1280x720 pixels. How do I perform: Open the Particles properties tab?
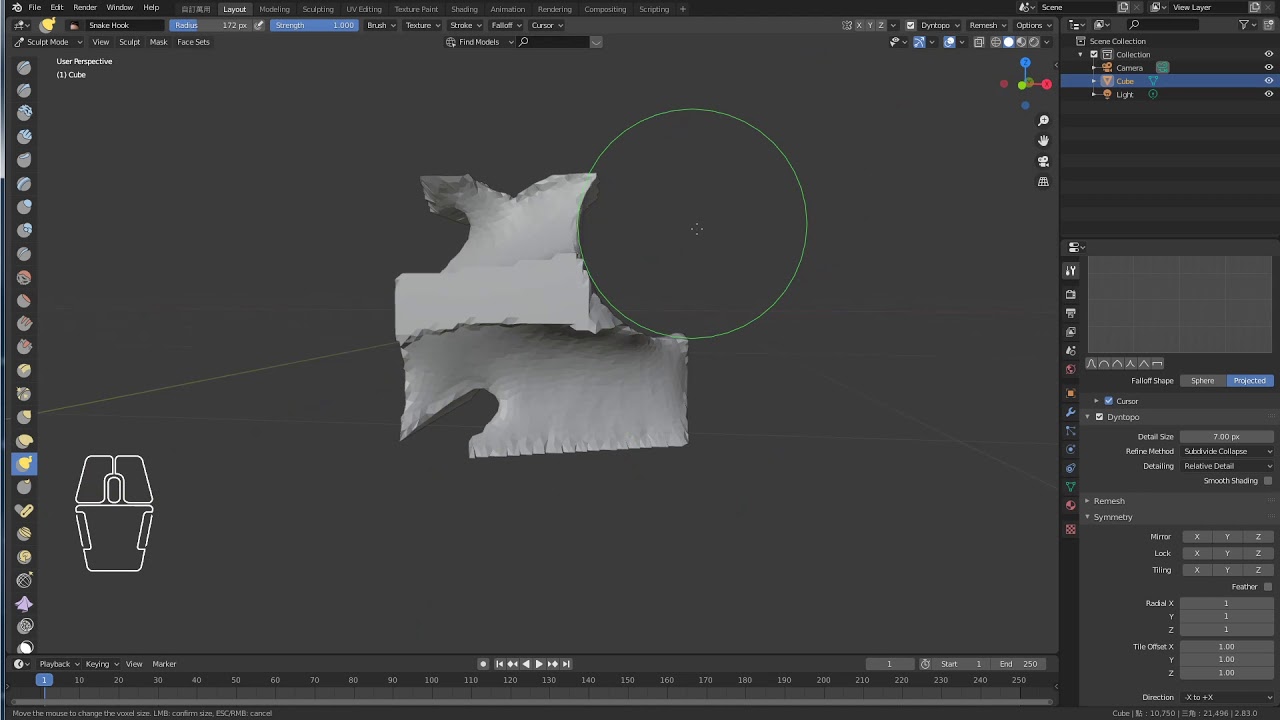pyautogui.click(x=1070, y=431)
